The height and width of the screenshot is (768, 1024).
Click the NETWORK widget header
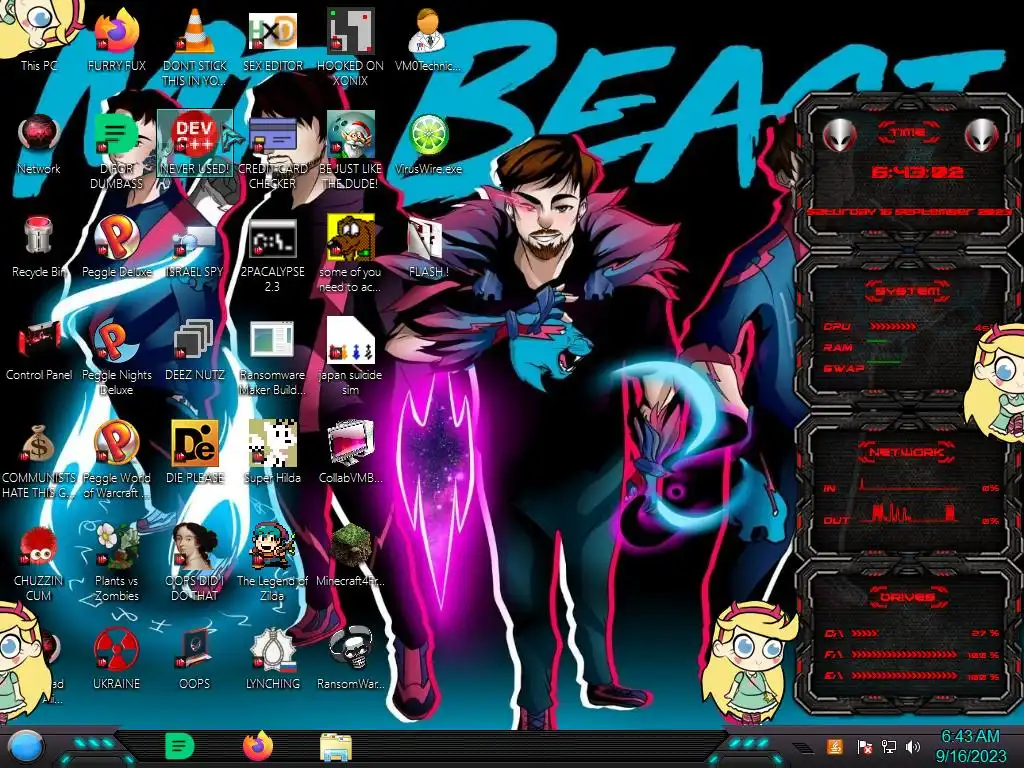pos(908,451)
